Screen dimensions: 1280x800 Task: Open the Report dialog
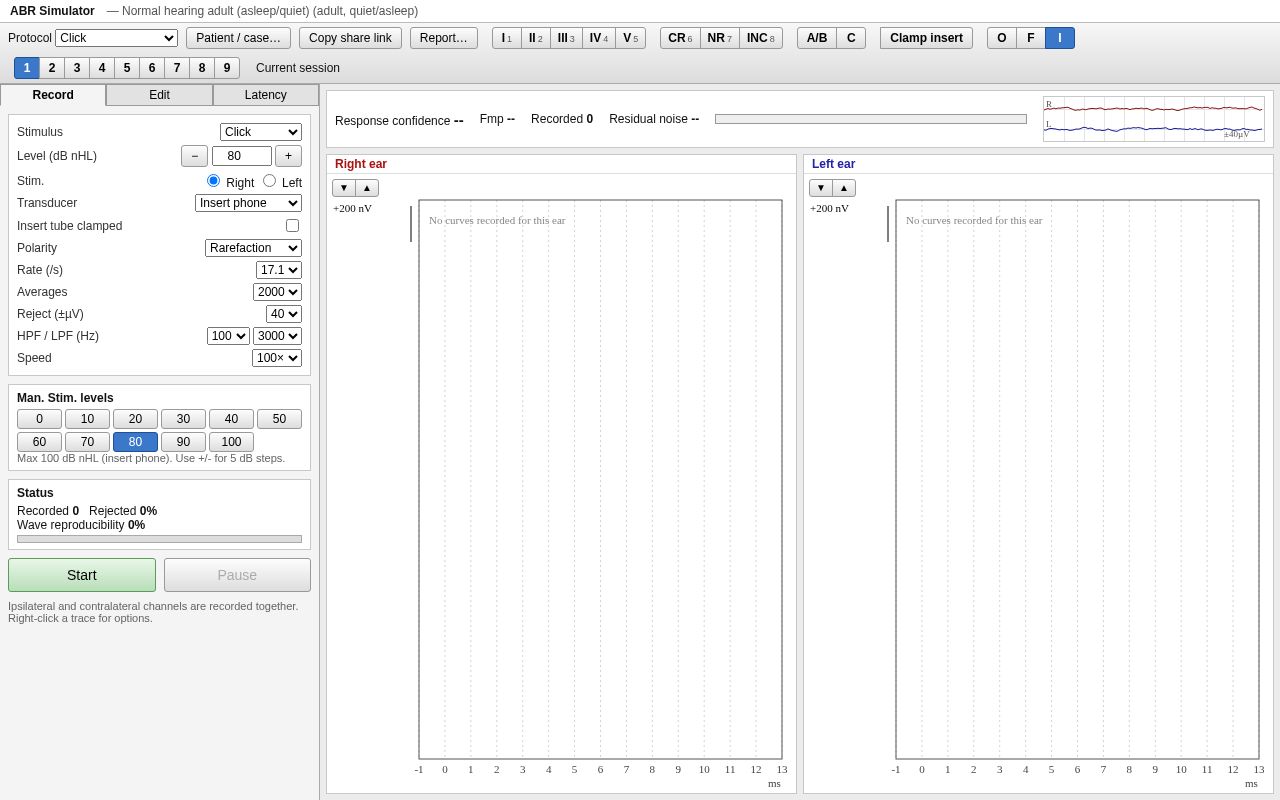click(444, 38)
